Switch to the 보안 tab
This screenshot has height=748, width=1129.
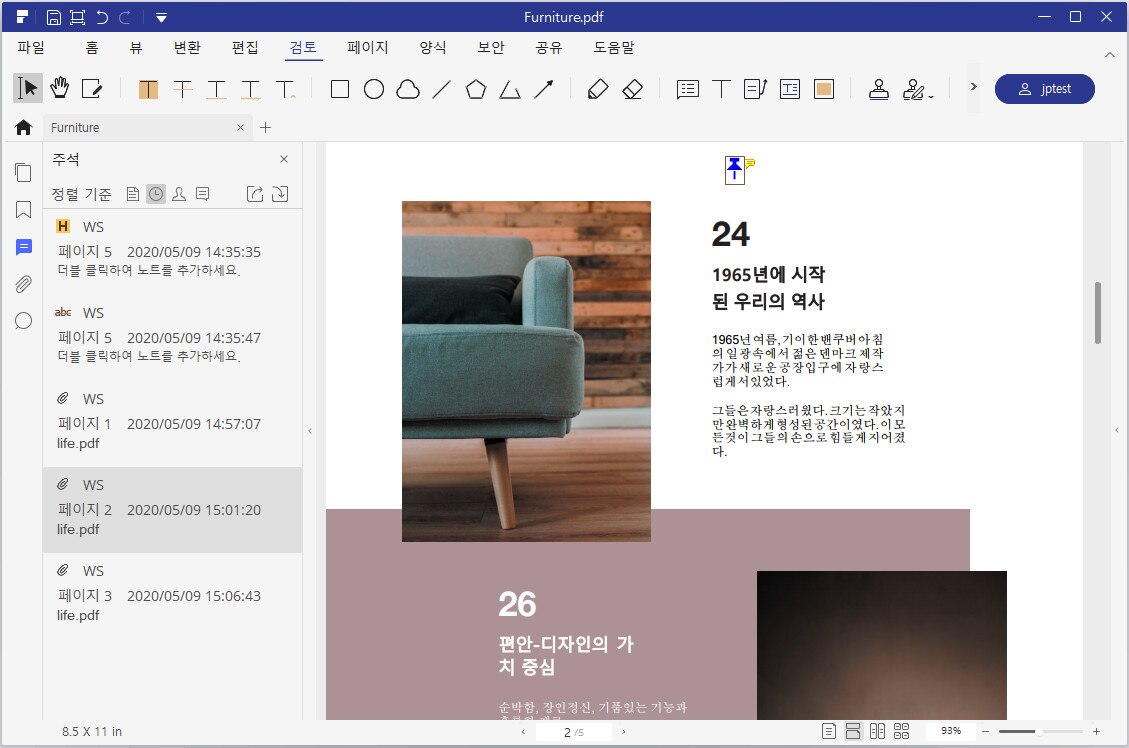tap(491, 48)
